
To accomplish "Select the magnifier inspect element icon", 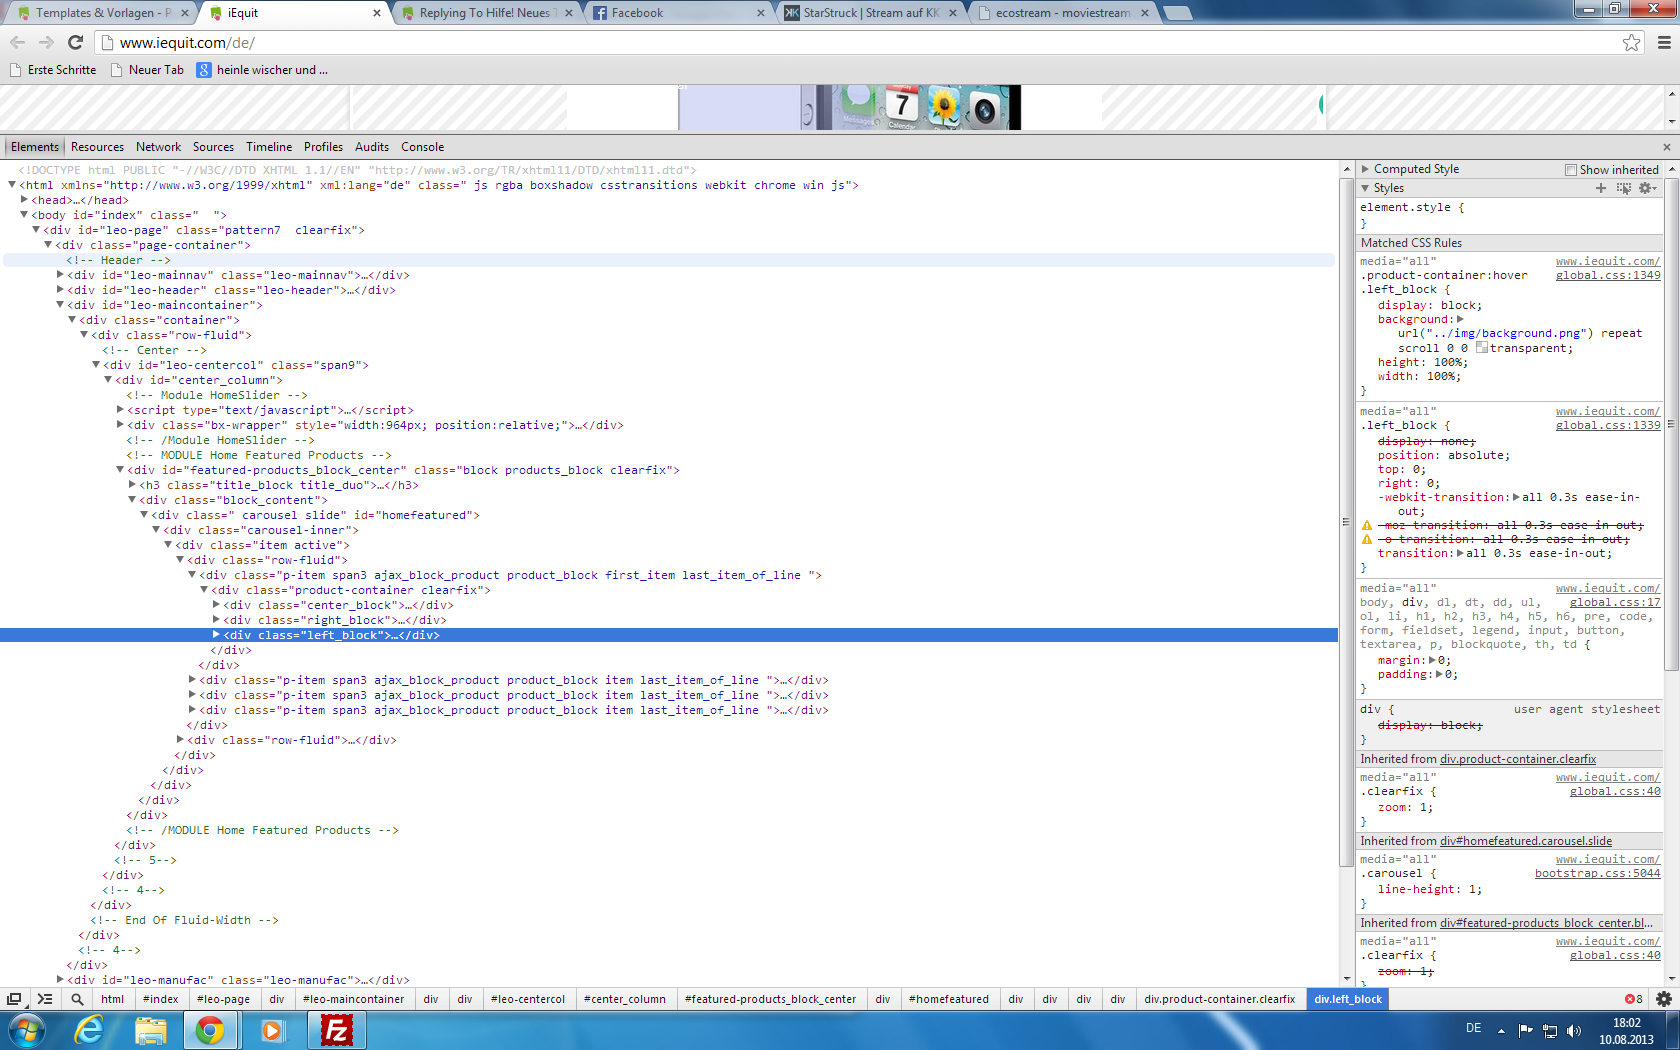I will point(77,999).
